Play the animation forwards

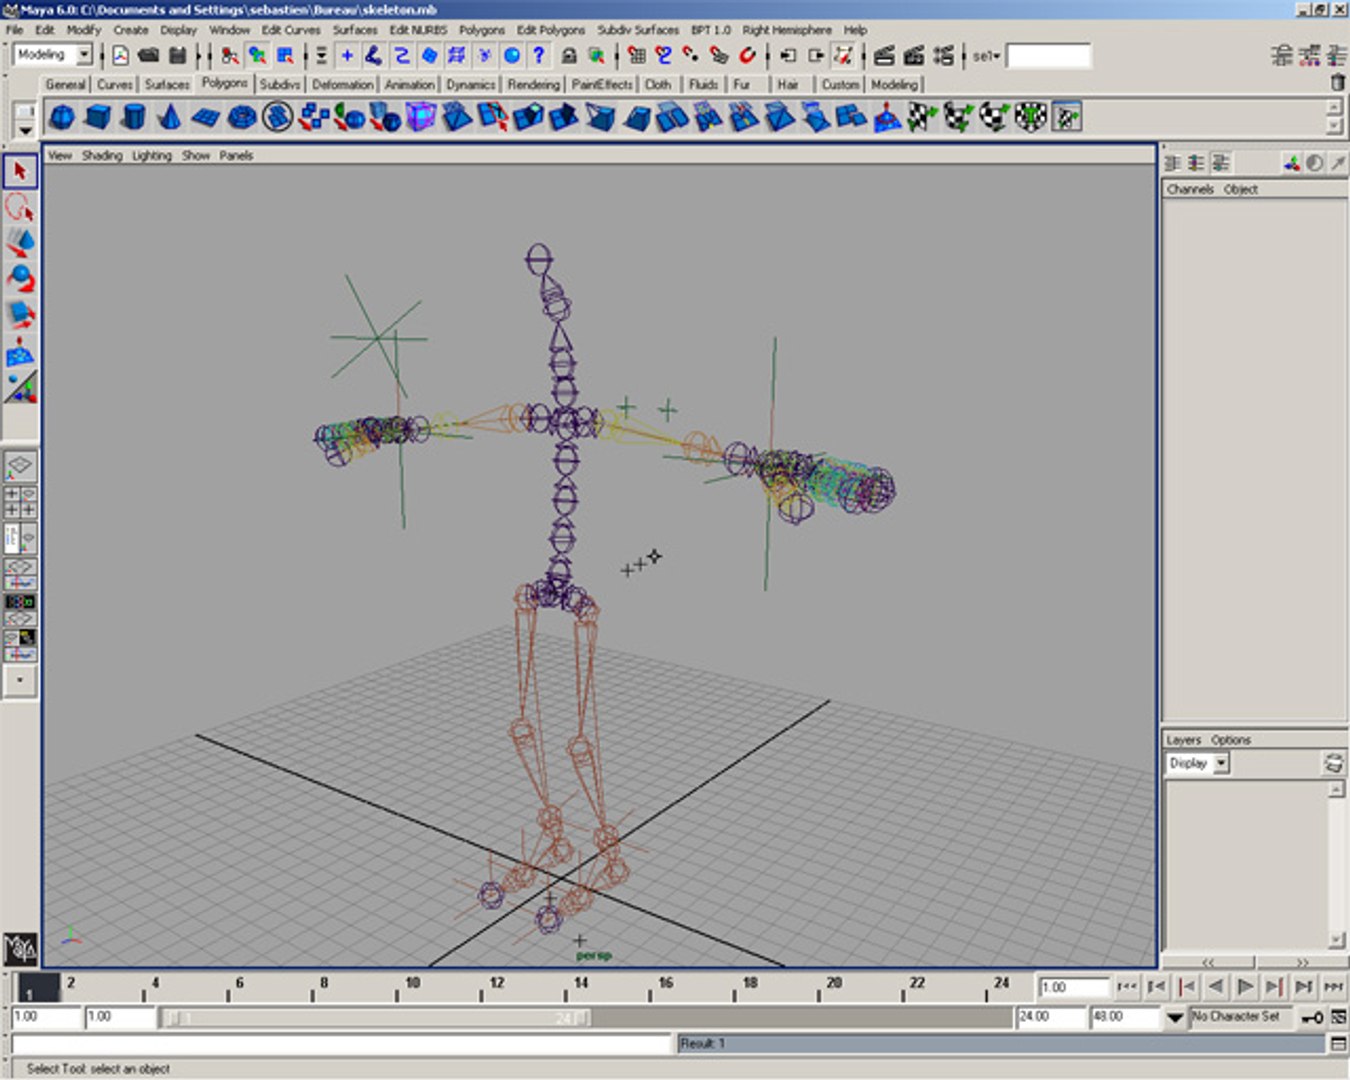tap(1245, 987)
